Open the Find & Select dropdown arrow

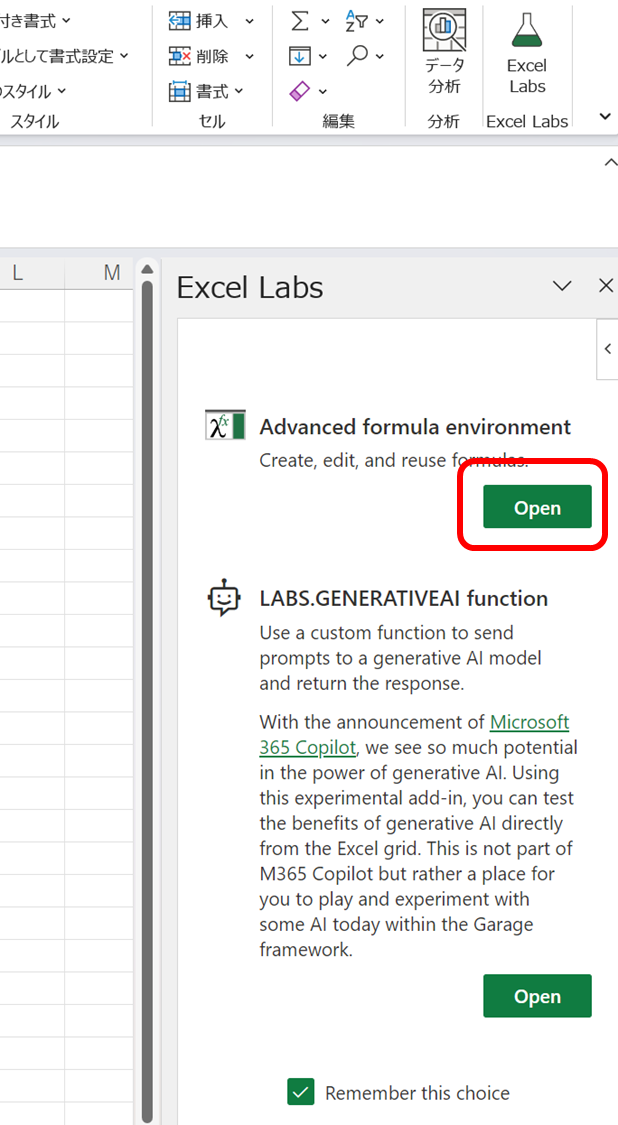[x=380, y=56]
